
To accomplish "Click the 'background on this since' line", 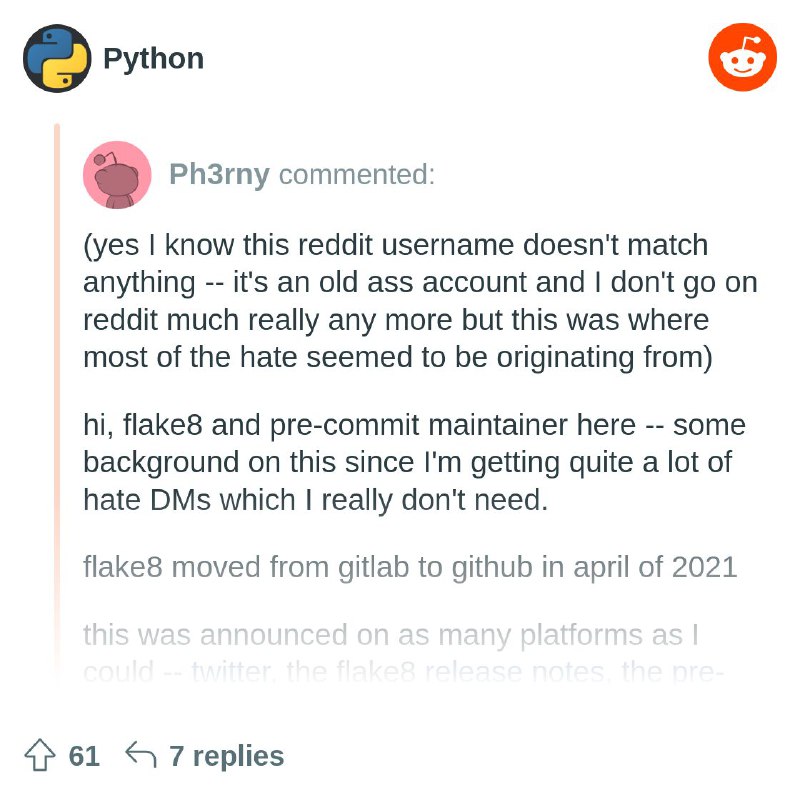I will [x=408, y=463].
